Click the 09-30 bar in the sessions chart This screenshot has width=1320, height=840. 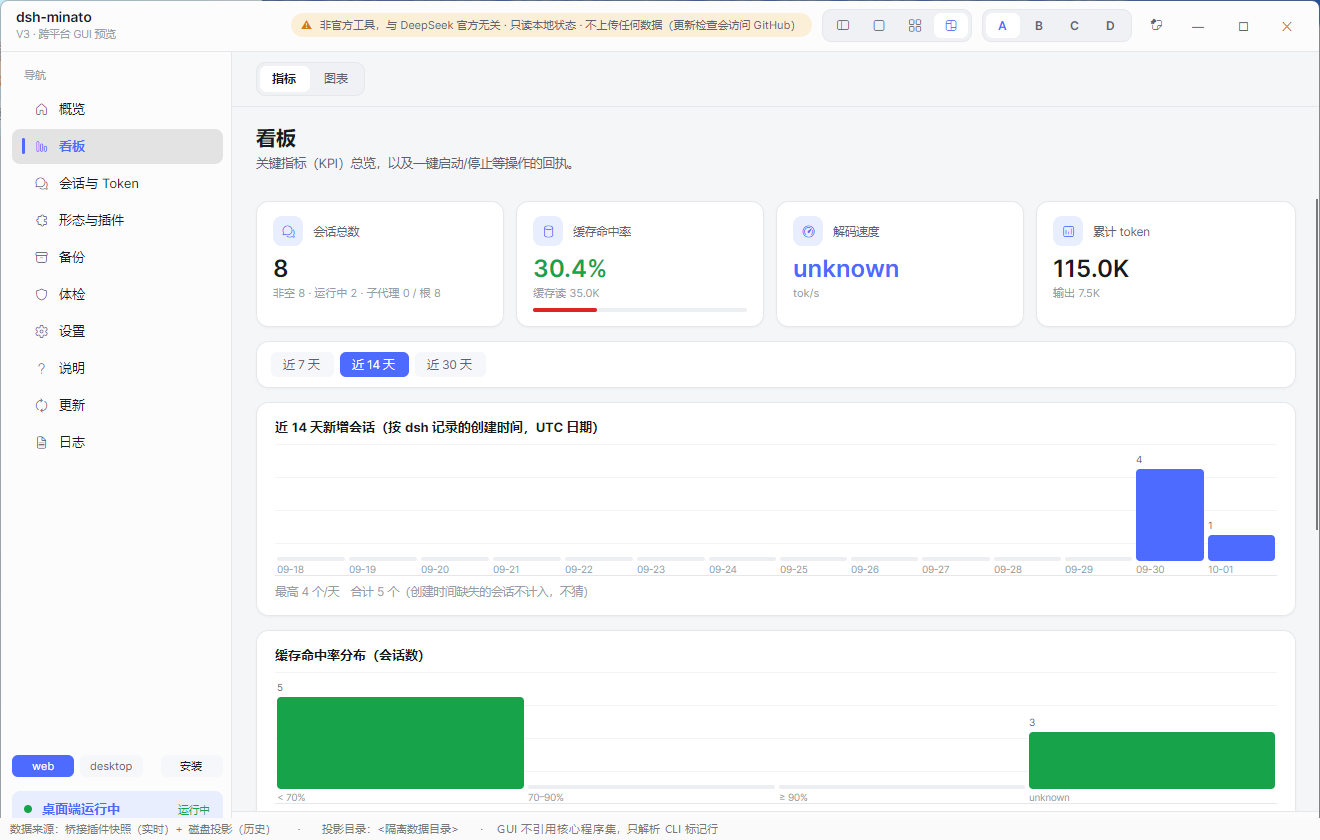[1170, 515]
